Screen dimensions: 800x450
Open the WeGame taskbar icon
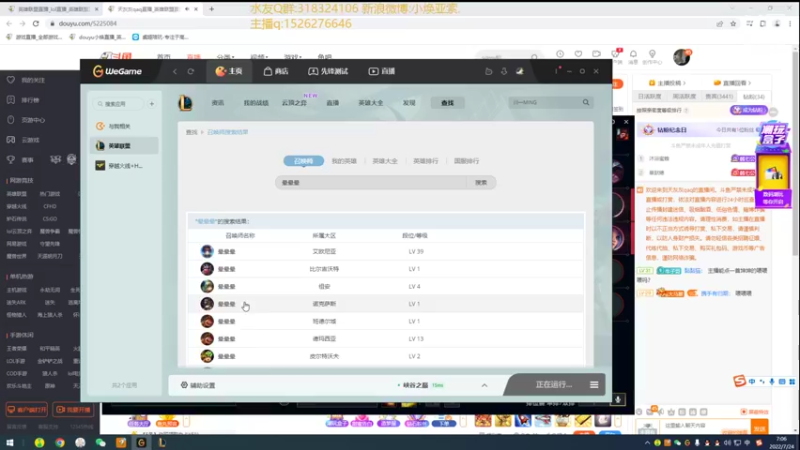[x=141, y=442]
